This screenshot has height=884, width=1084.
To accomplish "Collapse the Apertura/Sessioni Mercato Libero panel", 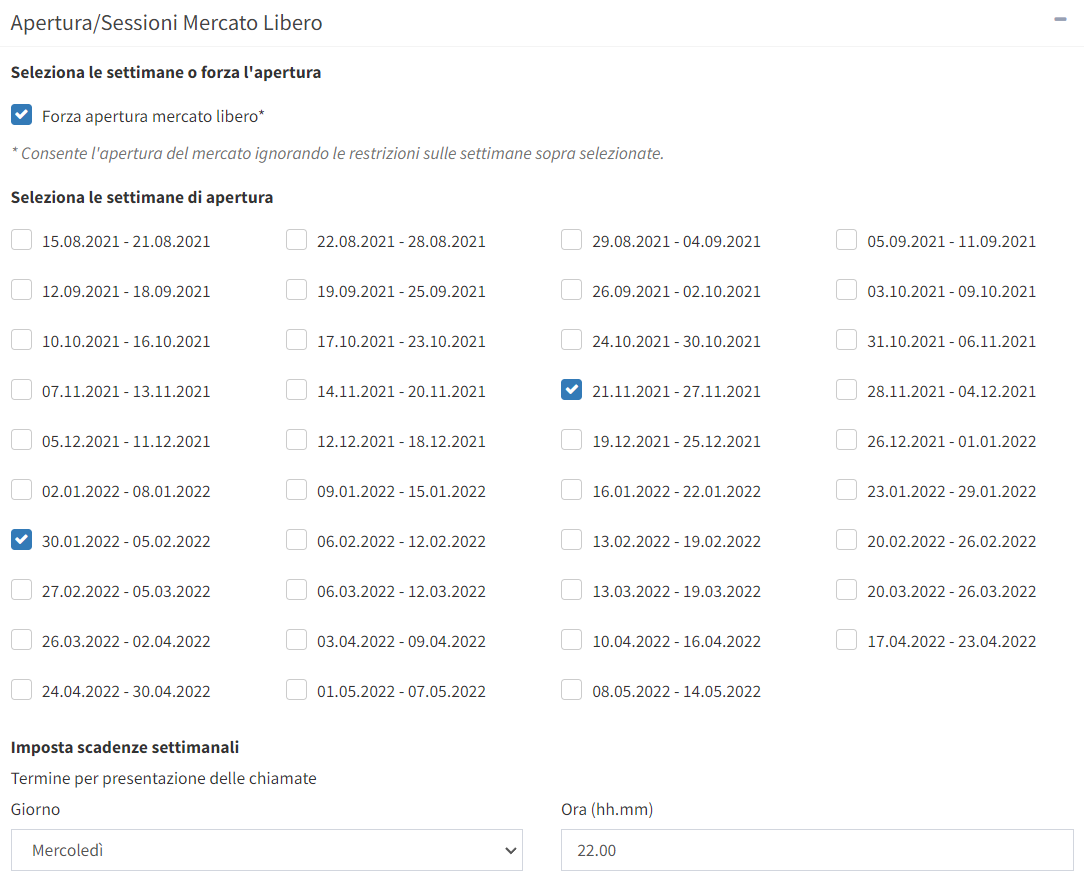I will coord(1060,20).
